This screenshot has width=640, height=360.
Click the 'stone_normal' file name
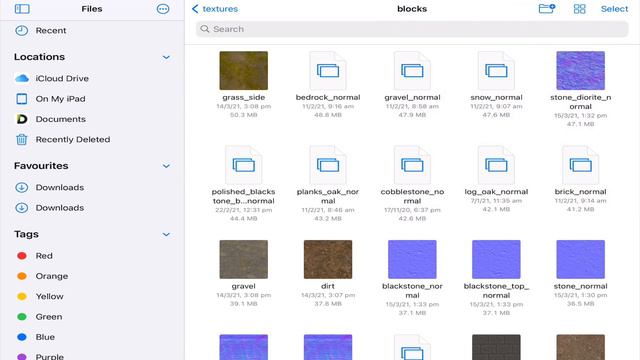click(x=580, y=286)
